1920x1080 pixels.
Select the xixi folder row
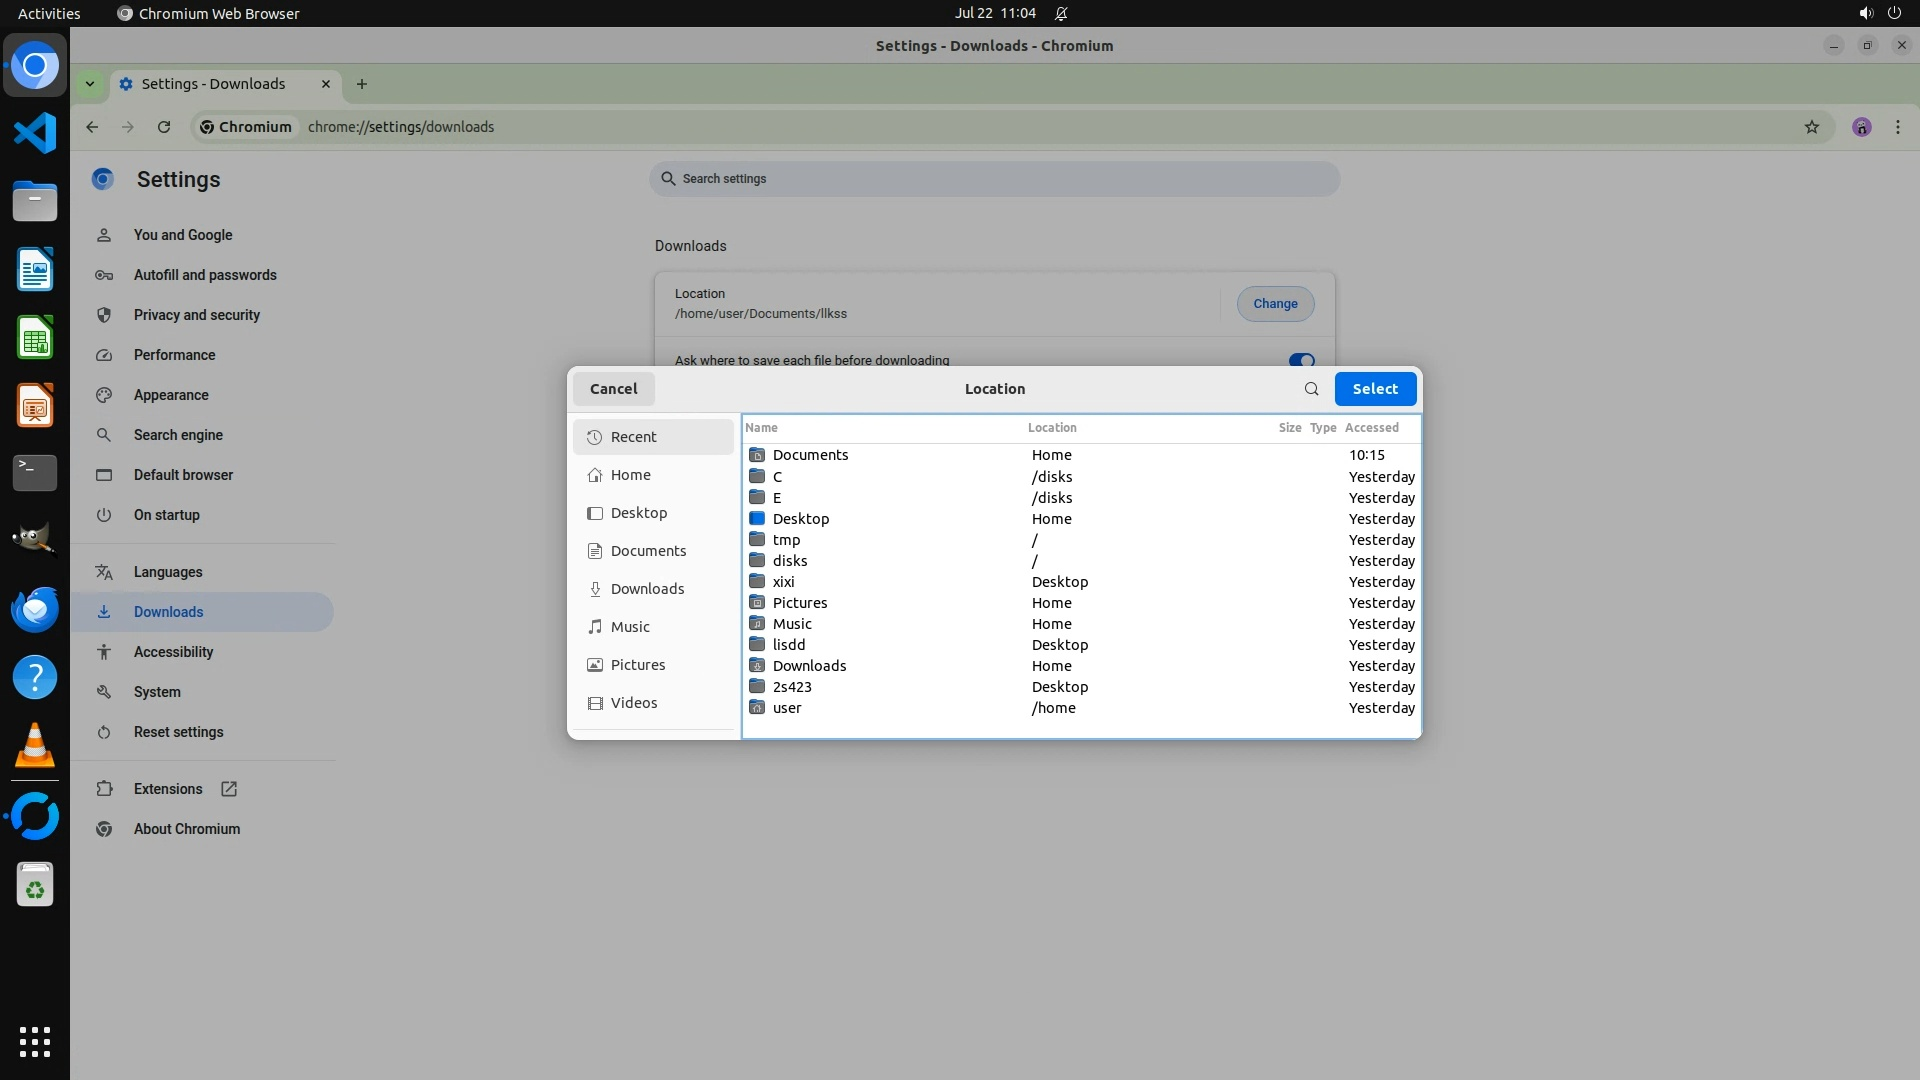click(x=784, y=582)
